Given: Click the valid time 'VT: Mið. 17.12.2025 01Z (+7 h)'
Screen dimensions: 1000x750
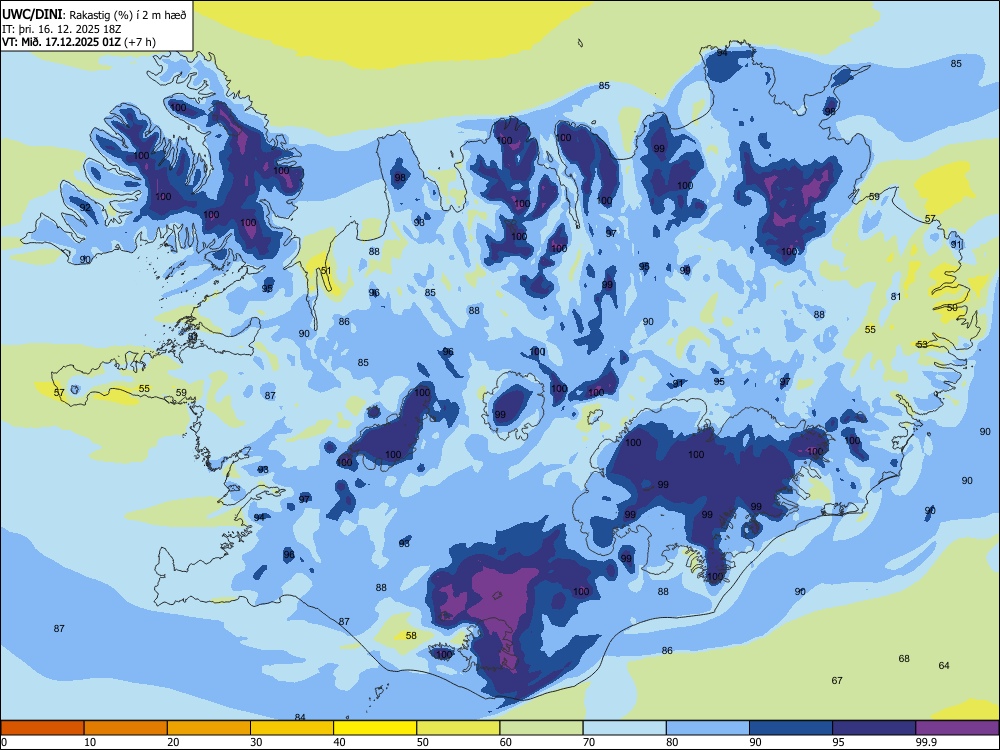Looking at the screenshot, I should pos(78,42).
